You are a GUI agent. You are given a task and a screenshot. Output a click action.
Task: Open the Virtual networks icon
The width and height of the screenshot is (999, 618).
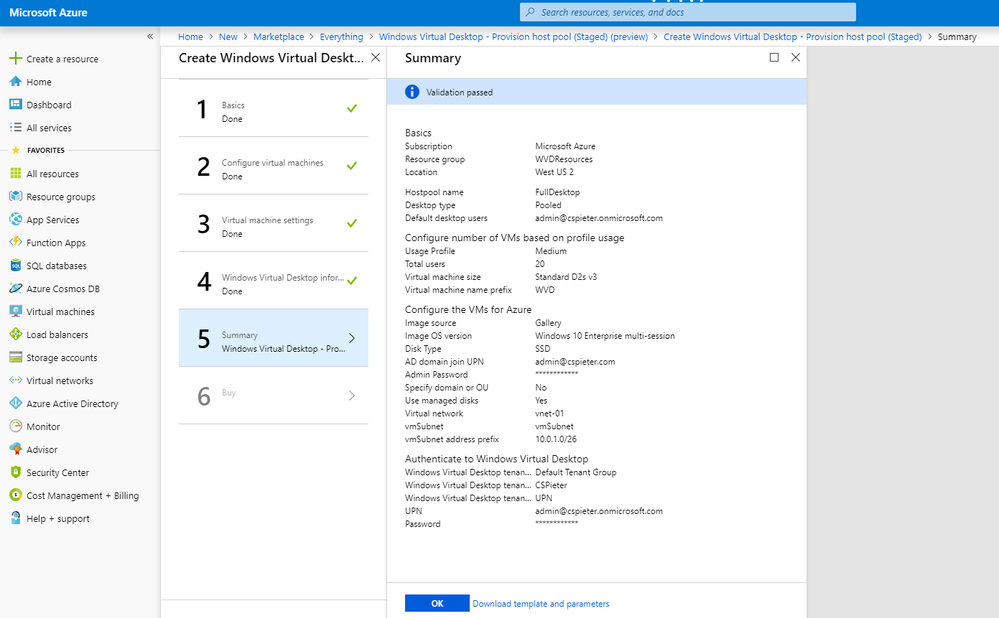click(15, 380)
